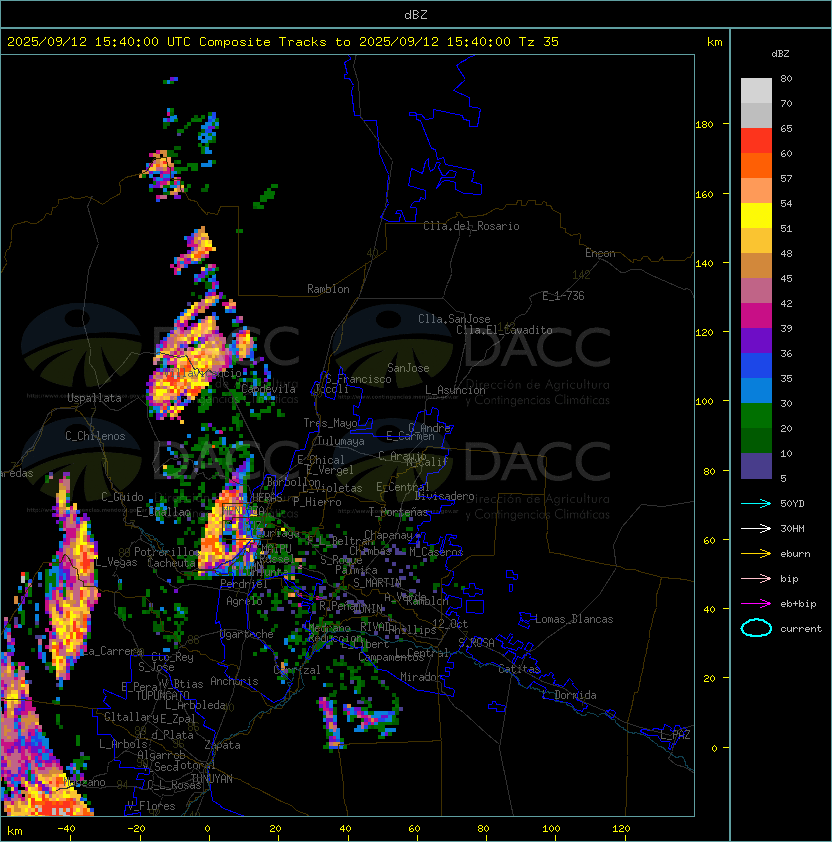
Task: Click the 'Potrerillos' place label
Action: pyautogui.click(x=168, y=552)
